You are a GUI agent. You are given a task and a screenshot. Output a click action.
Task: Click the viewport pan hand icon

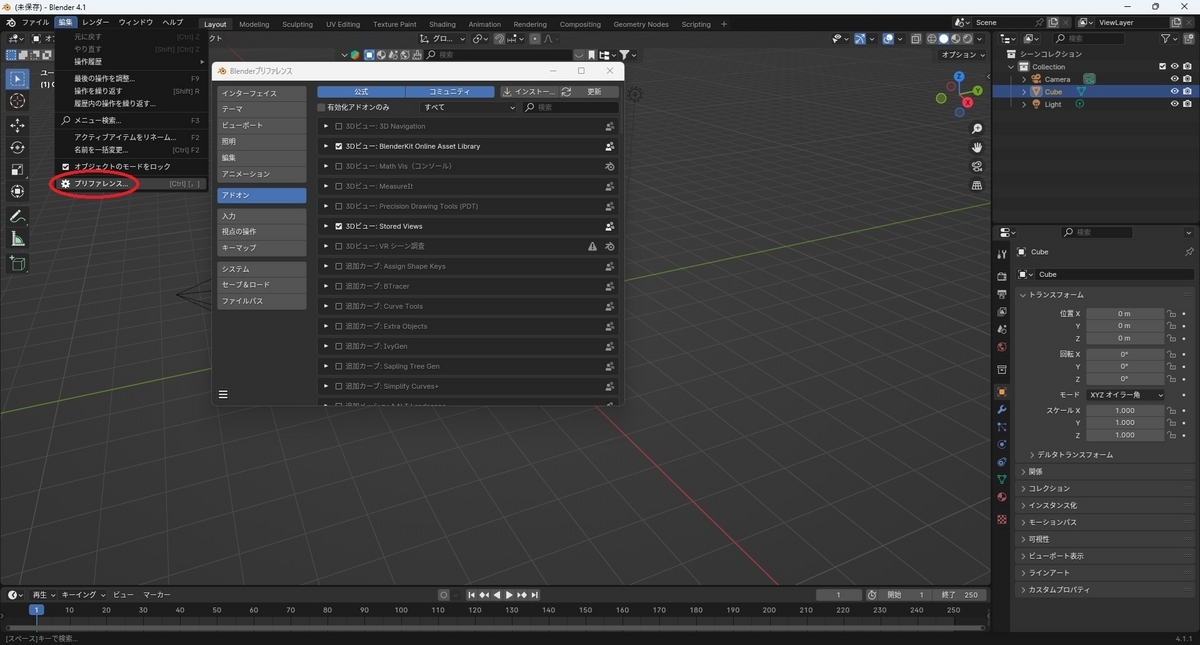tap(977, 147)
